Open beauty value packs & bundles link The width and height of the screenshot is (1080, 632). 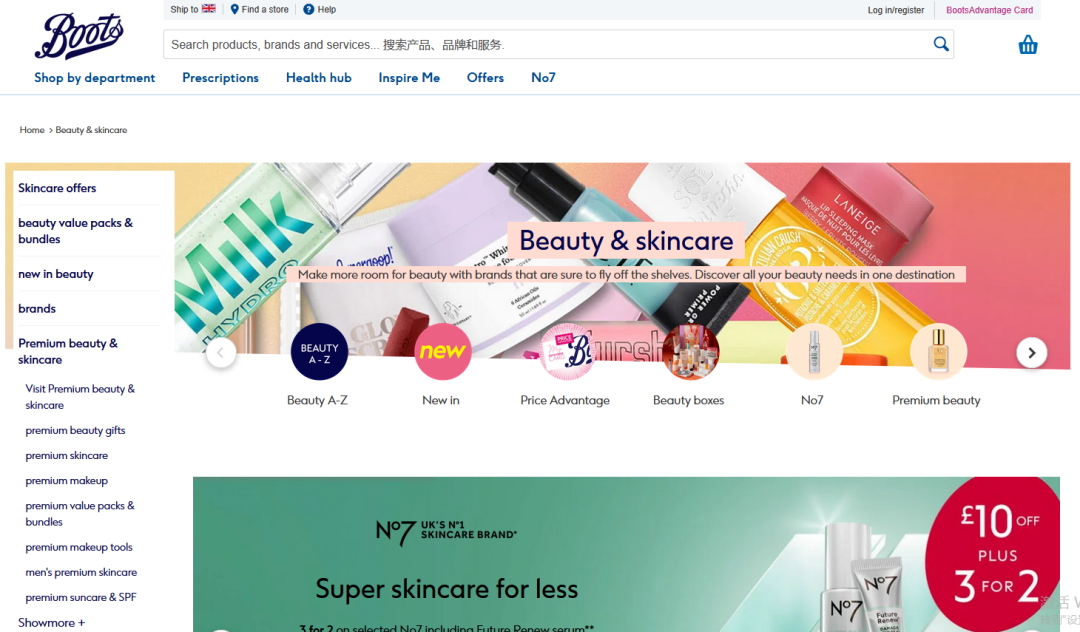[x=76, y=231]
